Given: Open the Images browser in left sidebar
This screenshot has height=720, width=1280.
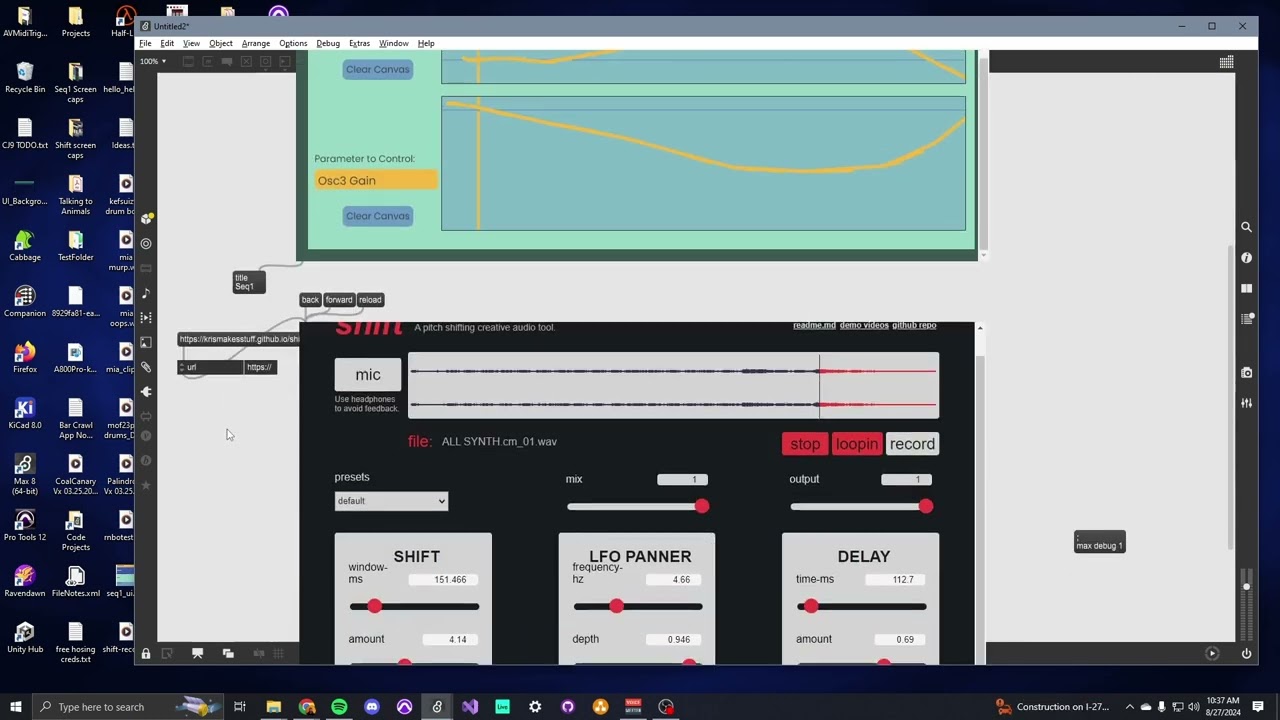Looking at the screenshot, I should [x=146, y=342].
